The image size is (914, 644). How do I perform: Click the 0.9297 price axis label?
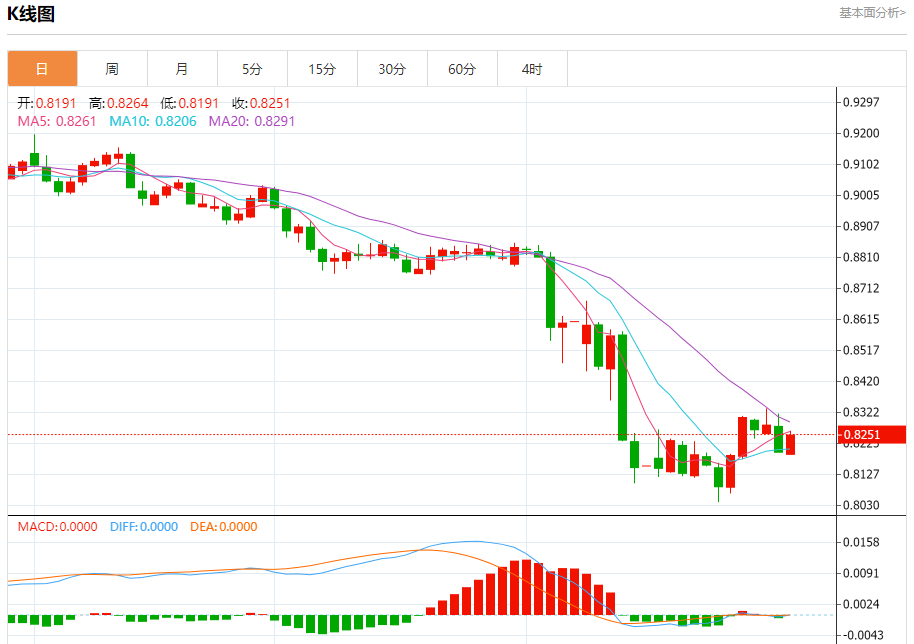tap(861, 103)
